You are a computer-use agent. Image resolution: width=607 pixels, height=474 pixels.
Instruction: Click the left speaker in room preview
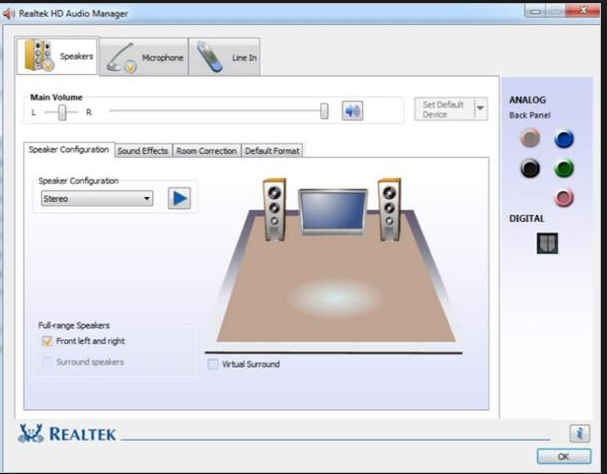pos(274,210)
